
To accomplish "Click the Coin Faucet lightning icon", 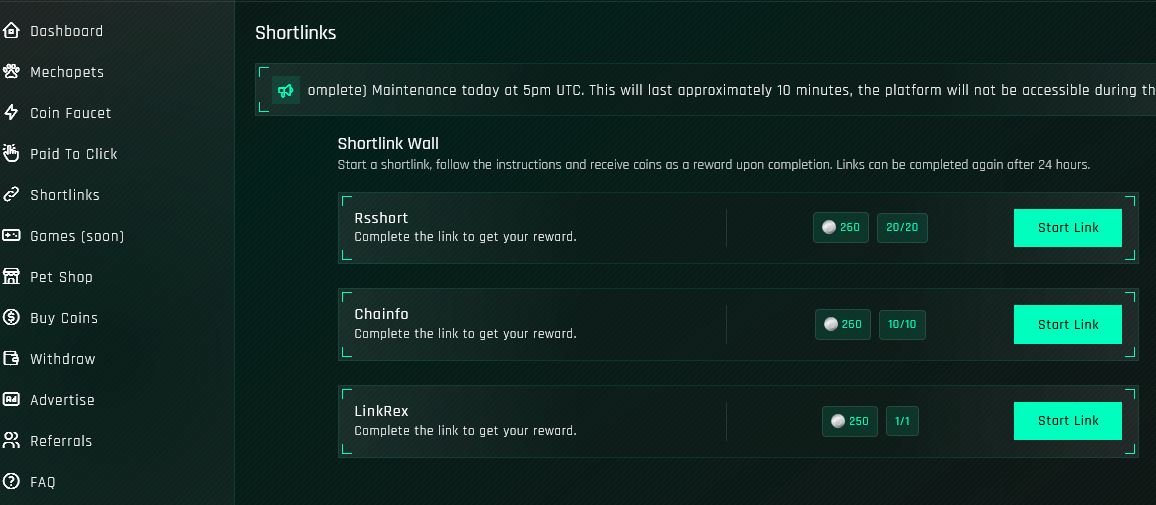I will point(11,113).
